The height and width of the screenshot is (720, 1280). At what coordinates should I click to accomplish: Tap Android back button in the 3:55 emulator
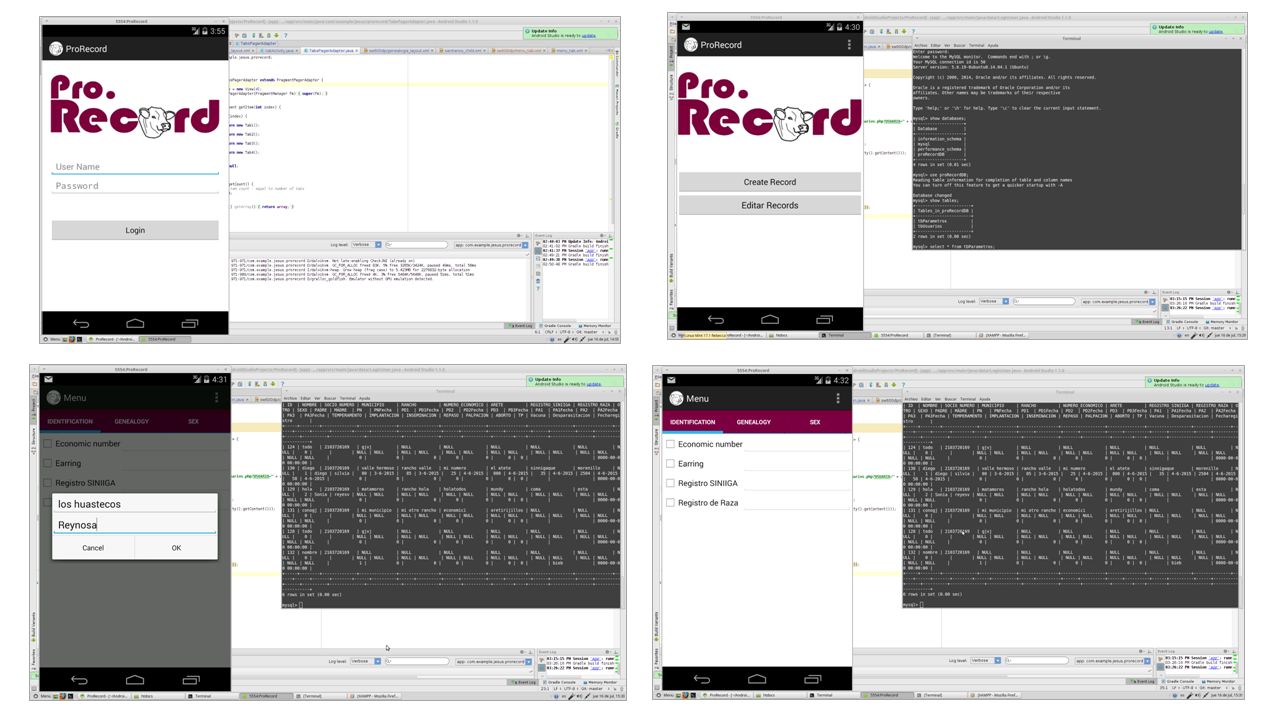pyautogui.click(x=81, y=323)
